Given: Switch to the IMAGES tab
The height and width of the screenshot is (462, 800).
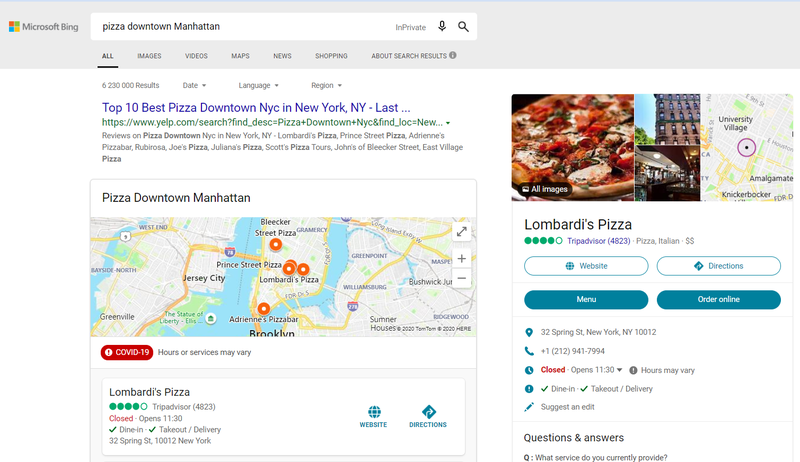Looking at the screenshot, I should (149, 56).
